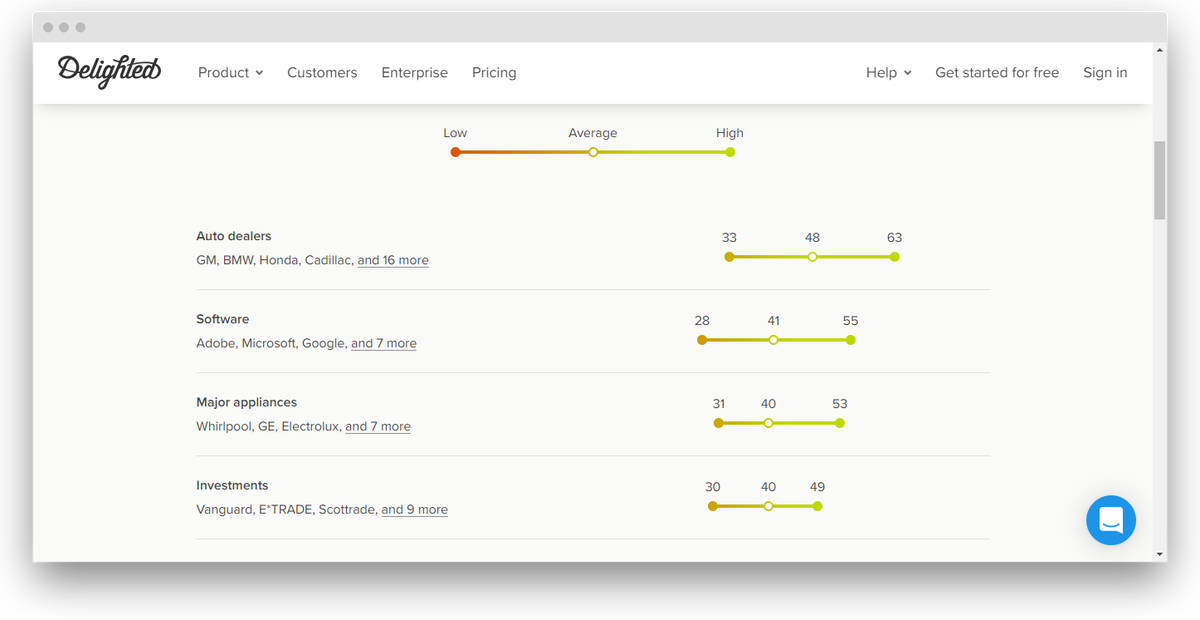
Task: Go to the Customers page
Action: pyautogui.click(x=322, y=72)
